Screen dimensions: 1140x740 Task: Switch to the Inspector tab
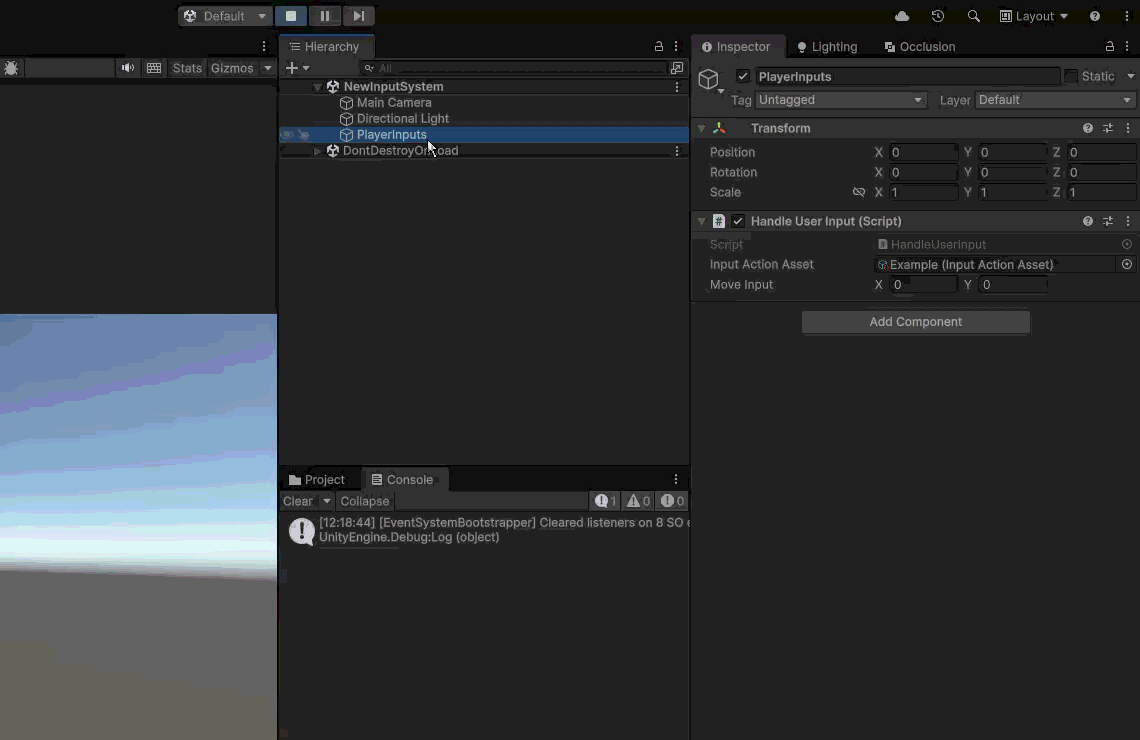736,47
